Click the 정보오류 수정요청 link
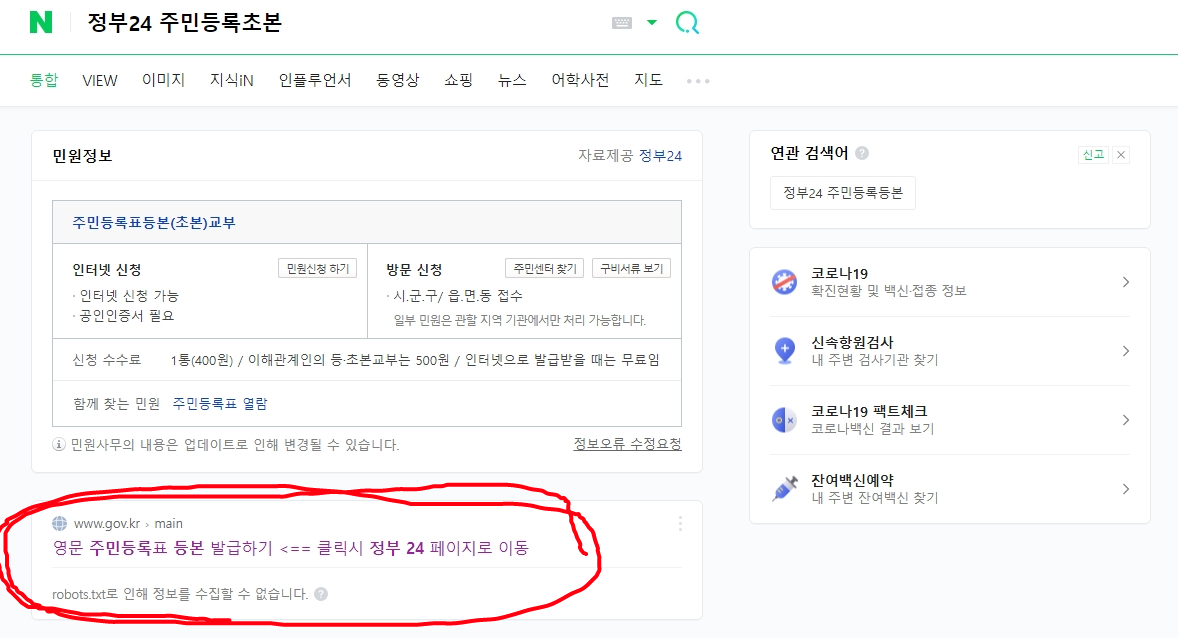Viewport: 1178px width, 638px height. pyautogui.click(x=627, y=444)
